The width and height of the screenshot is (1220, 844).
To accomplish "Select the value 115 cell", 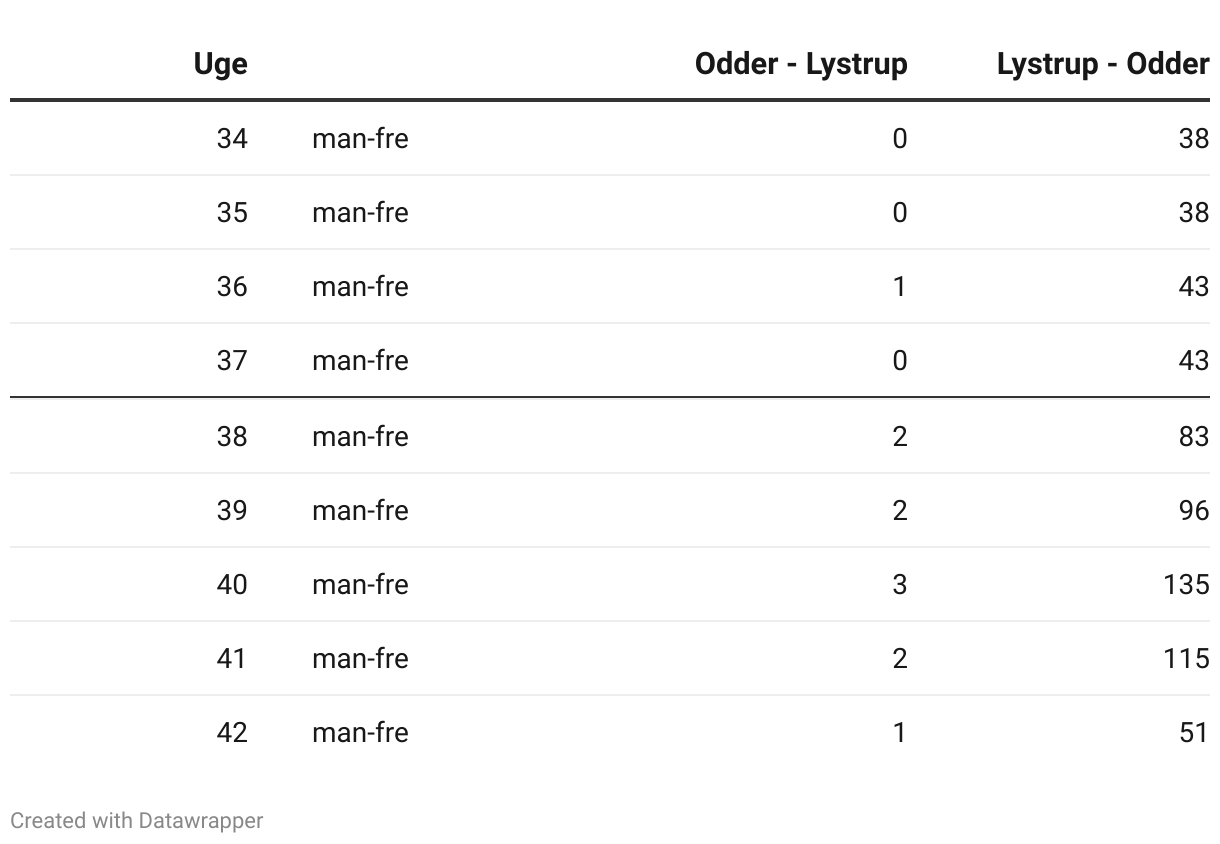I will tap(1186, 658).
